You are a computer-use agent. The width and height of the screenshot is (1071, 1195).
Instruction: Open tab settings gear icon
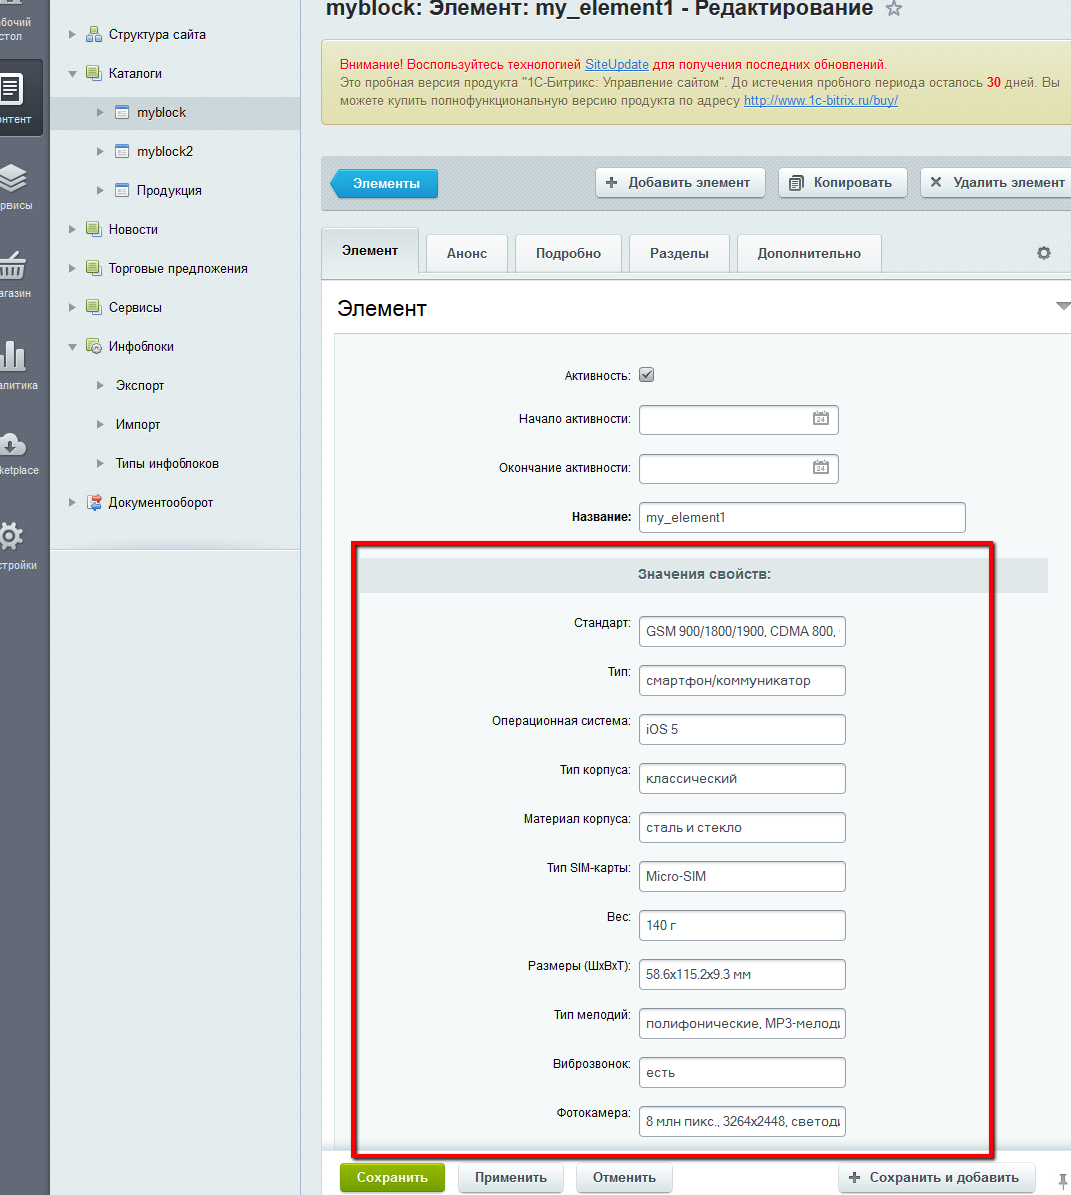(1044, 253)
